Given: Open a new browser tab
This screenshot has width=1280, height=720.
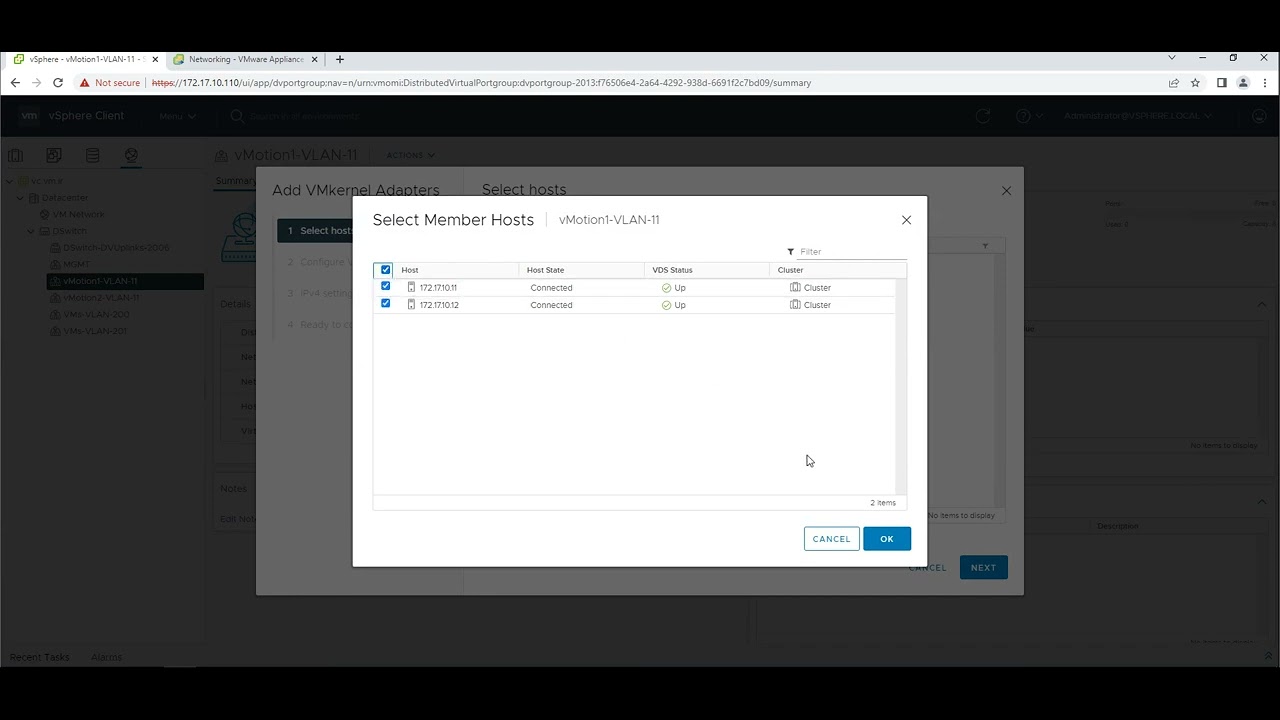Looking at the screenshot, I should pos(340,59).
